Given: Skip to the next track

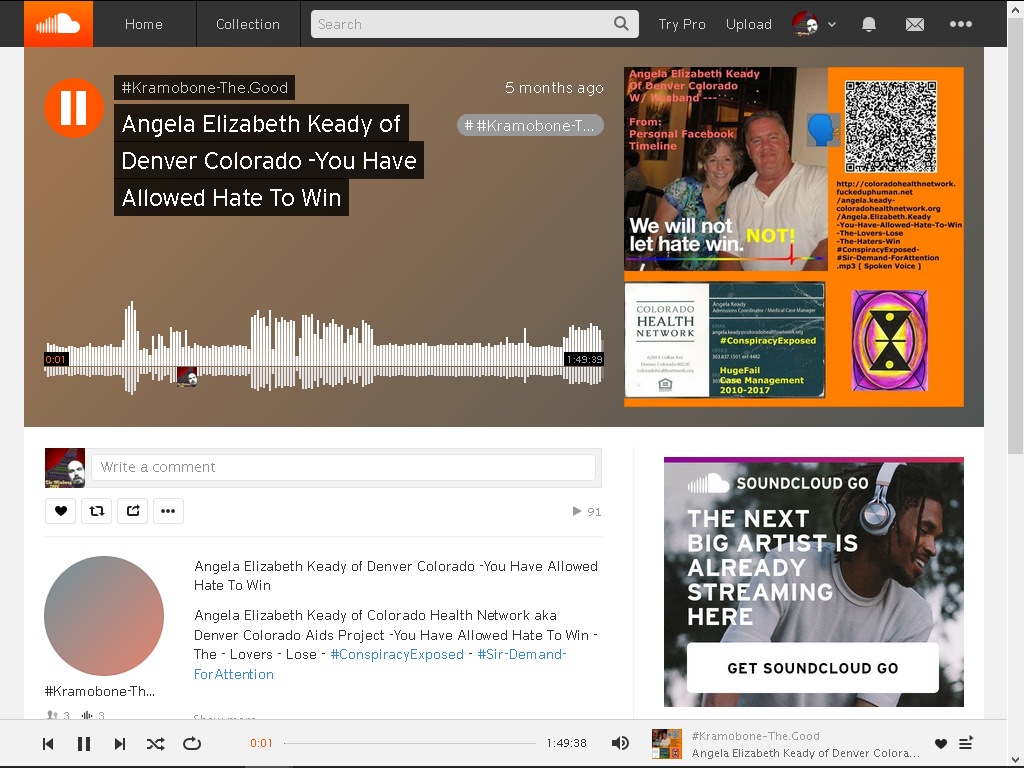Looking at the screenshot, I should pyautogui.click(x=120, y=743).
